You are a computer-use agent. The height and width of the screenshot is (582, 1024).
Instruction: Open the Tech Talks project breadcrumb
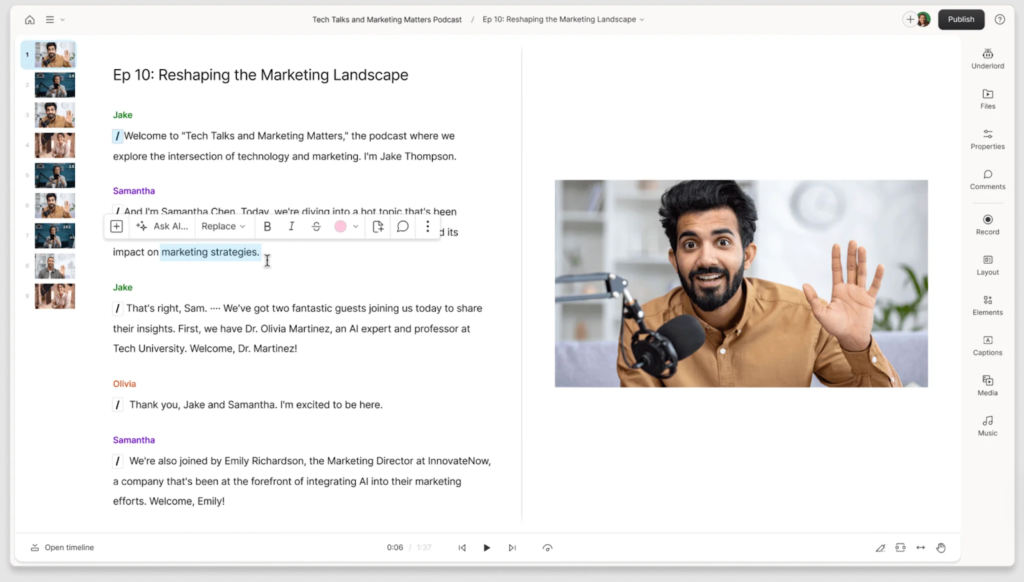point(387,20)
